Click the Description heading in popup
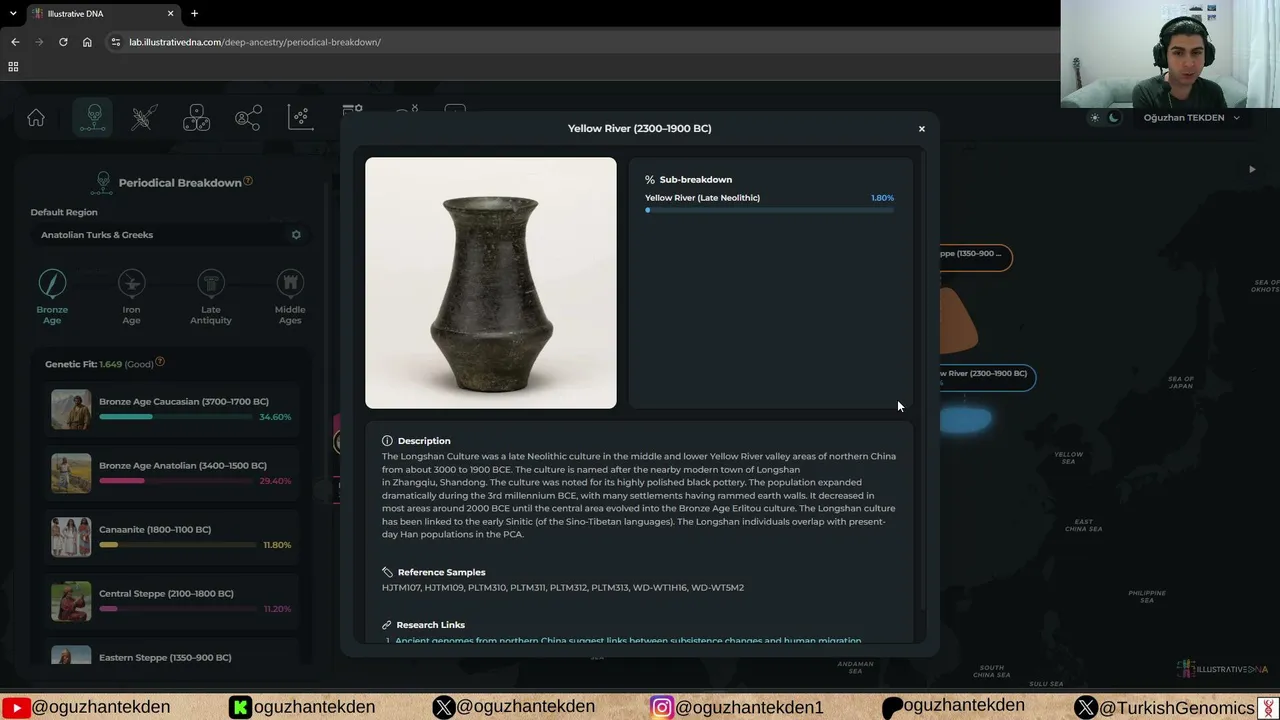The height and width of the screenshot is (720, 1280). pyautogui.click(x=424, y=441)
